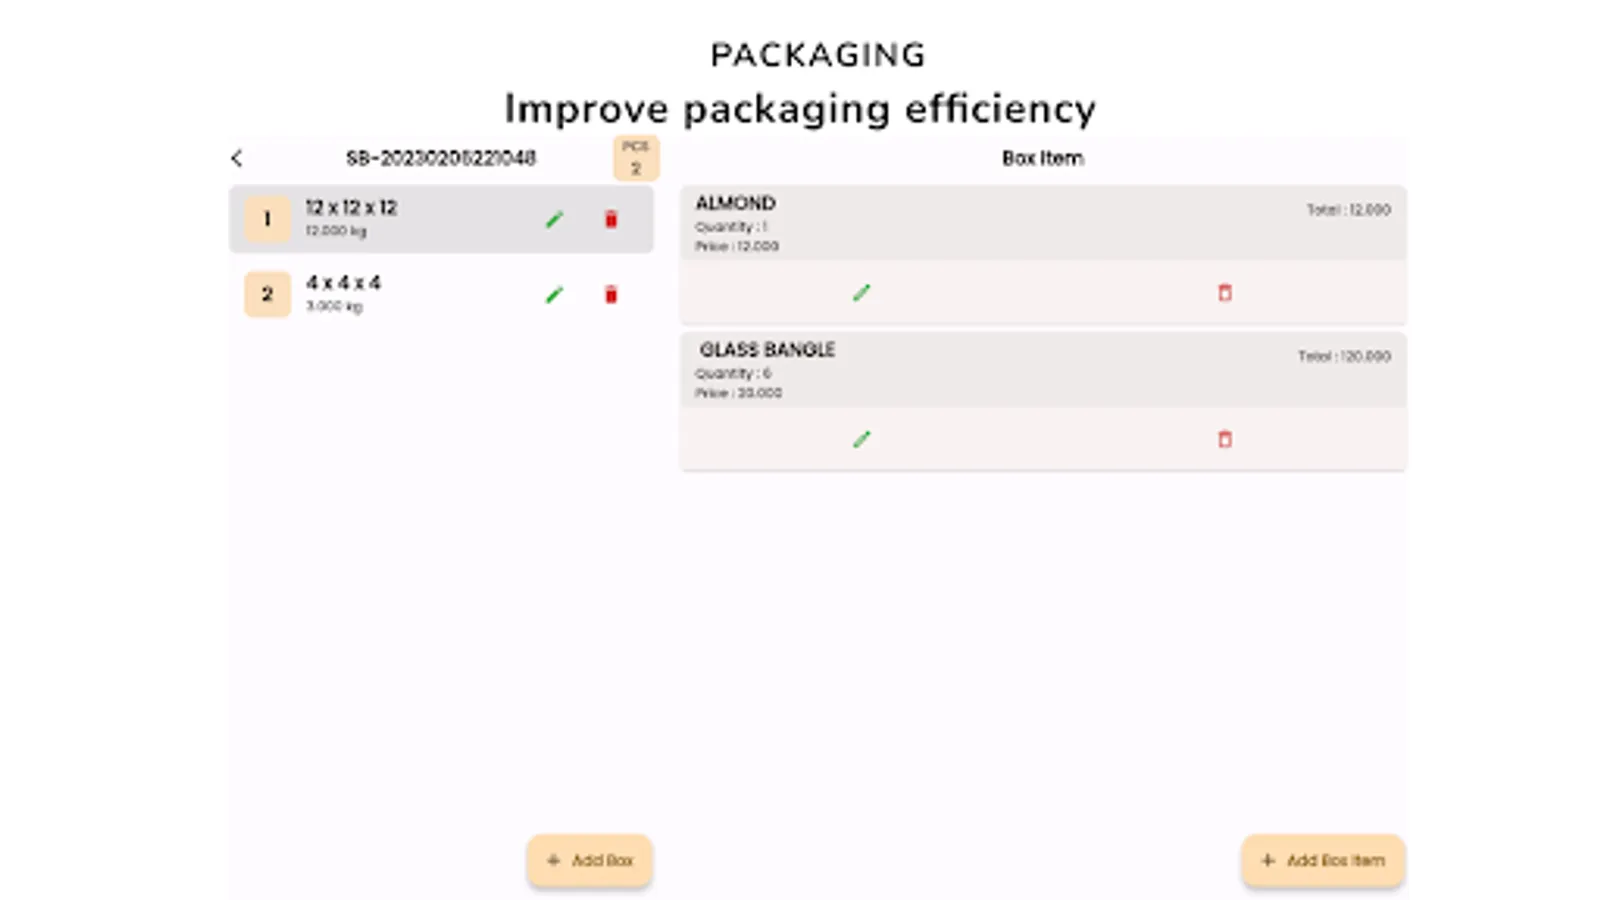Tap the number 1 box badge

(x=267, y=219)
